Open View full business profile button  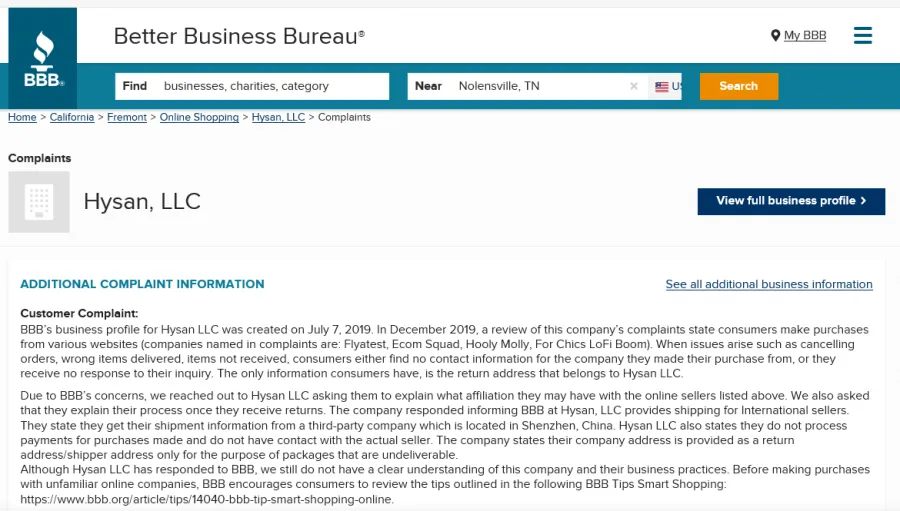point(791,201)
